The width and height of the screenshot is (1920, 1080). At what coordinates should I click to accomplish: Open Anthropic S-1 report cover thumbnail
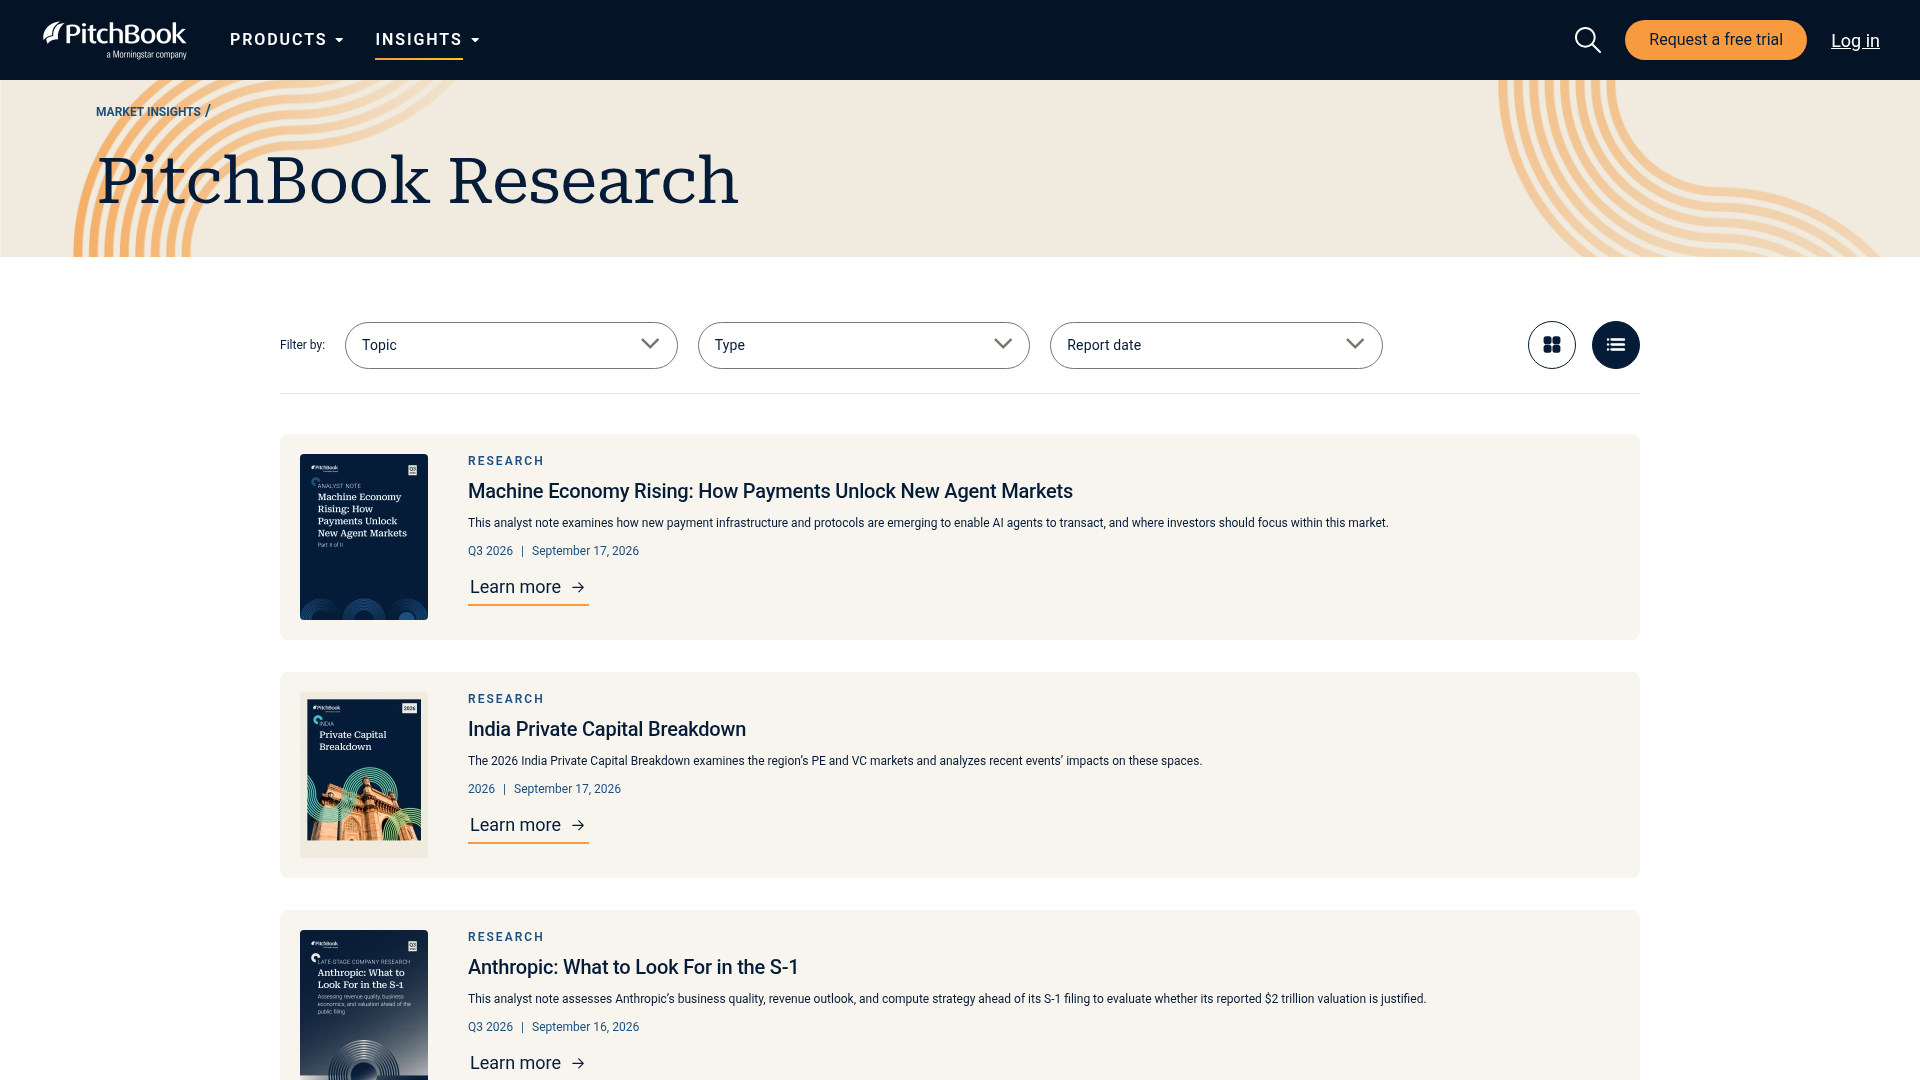(x=364, y=1005)
